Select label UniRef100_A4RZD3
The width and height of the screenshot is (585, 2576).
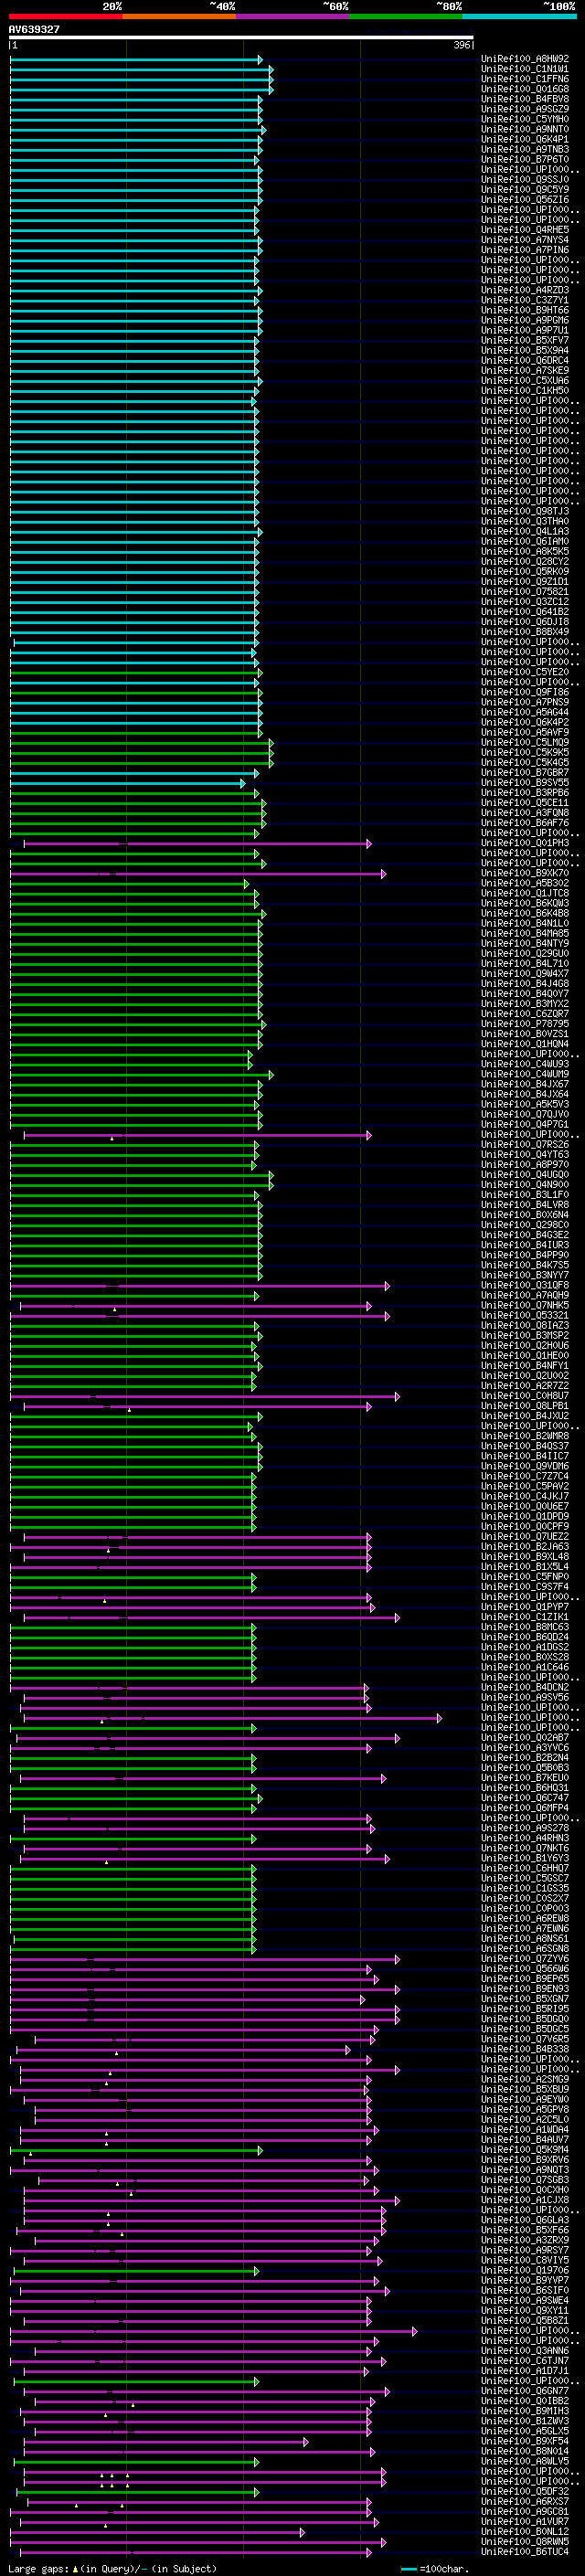tap(525, 290)
